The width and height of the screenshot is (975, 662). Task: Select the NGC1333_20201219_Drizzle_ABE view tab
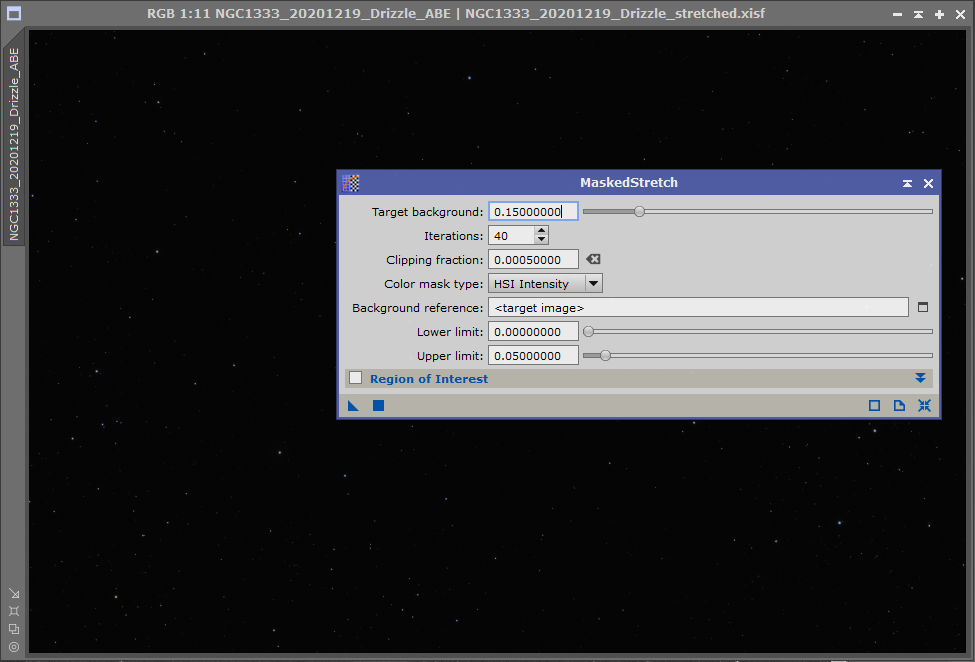(14, 144)
